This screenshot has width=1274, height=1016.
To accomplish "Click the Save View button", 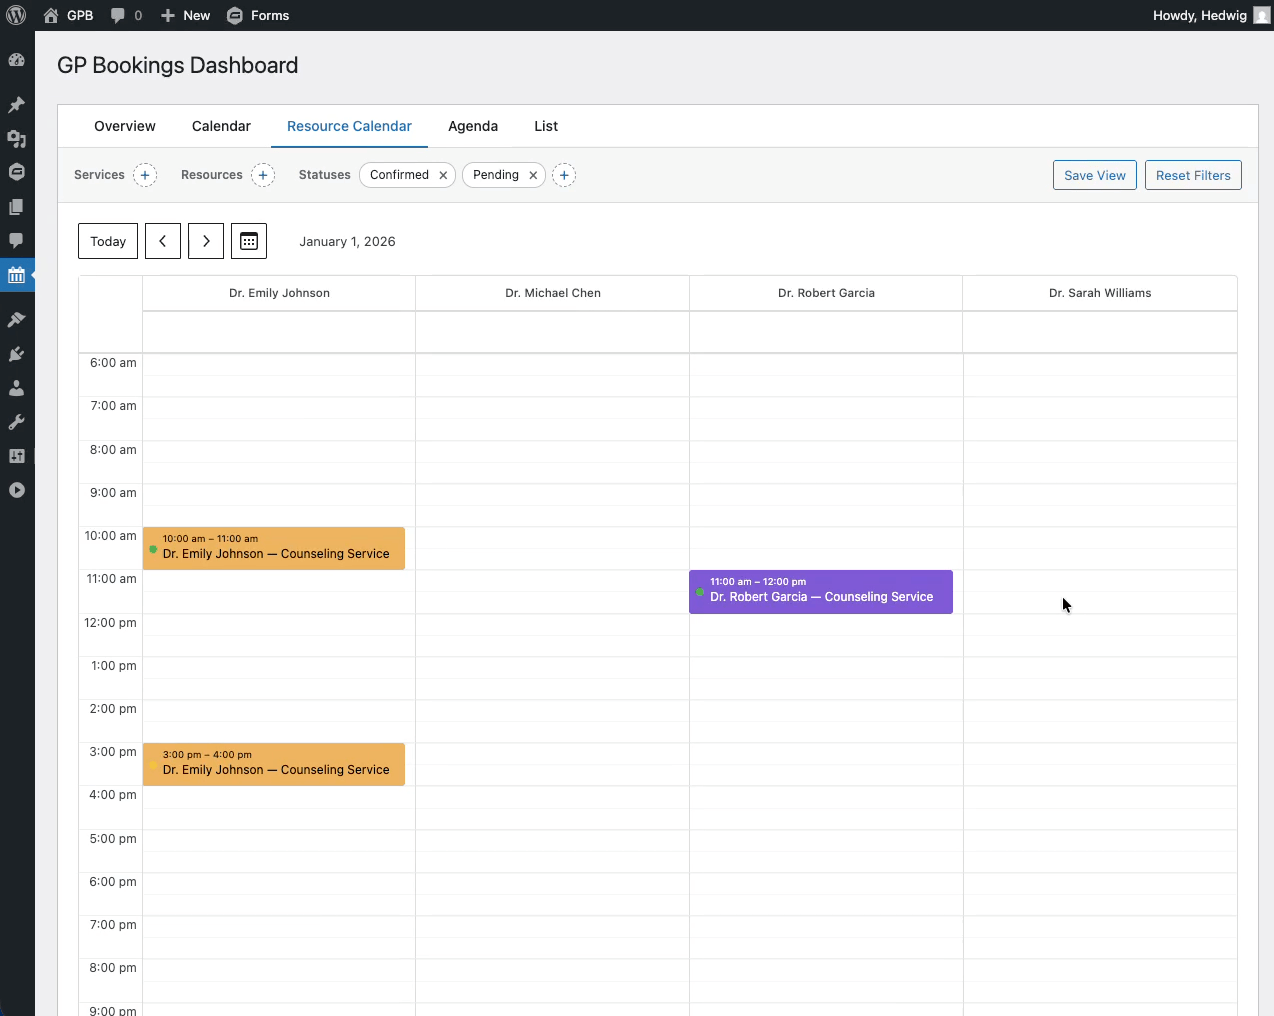I will click(1094, 175).
